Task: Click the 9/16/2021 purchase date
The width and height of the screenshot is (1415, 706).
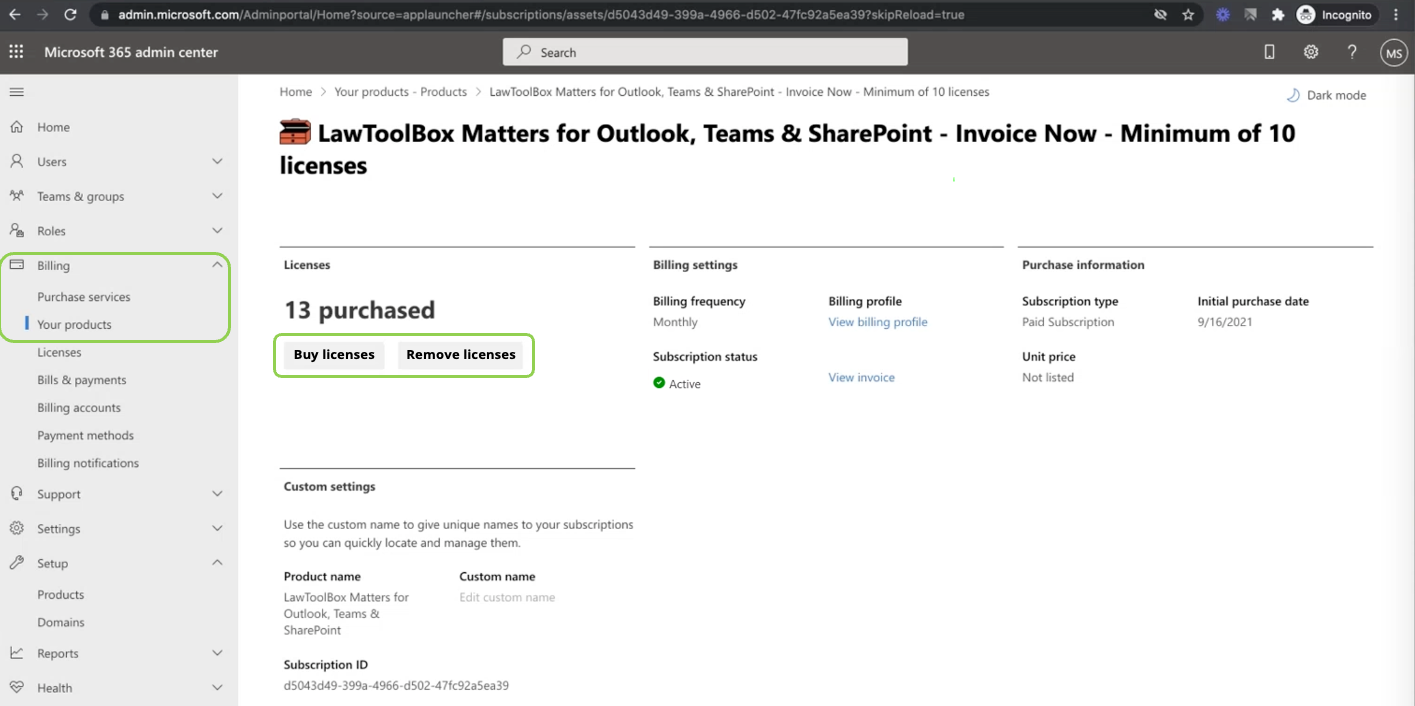Action: pos(1223,322)
